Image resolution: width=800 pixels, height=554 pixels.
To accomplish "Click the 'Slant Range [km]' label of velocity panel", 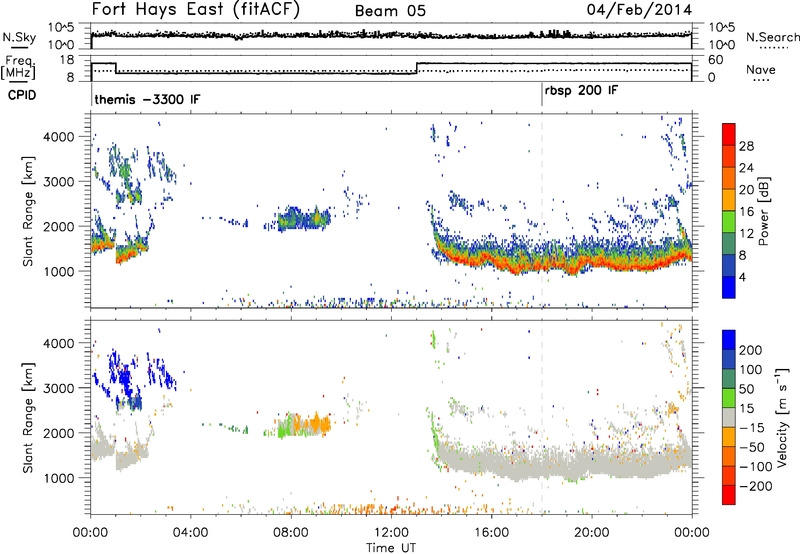I will (x=28, y=418).
